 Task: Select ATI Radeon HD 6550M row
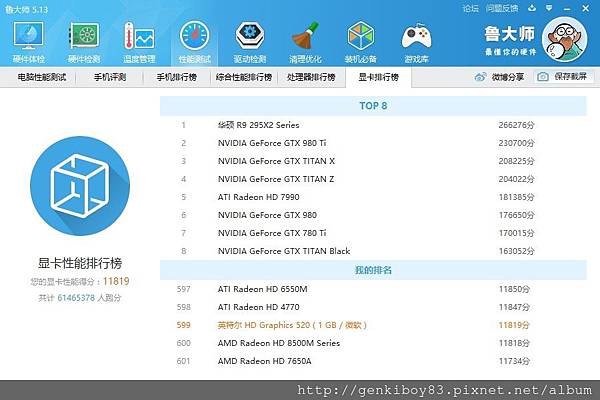pyautogui.click(x=373, y=289)
